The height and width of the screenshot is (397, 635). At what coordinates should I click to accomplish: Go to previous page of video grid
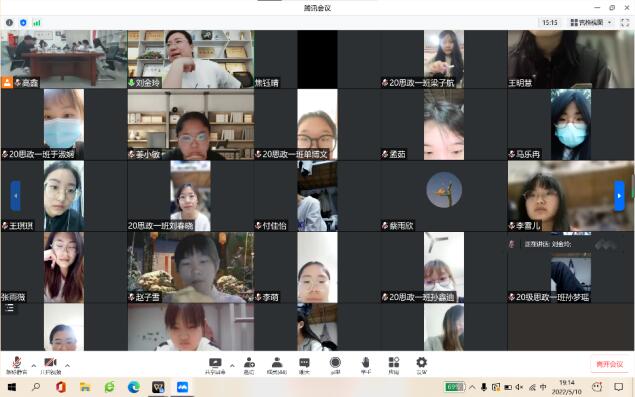15,196
